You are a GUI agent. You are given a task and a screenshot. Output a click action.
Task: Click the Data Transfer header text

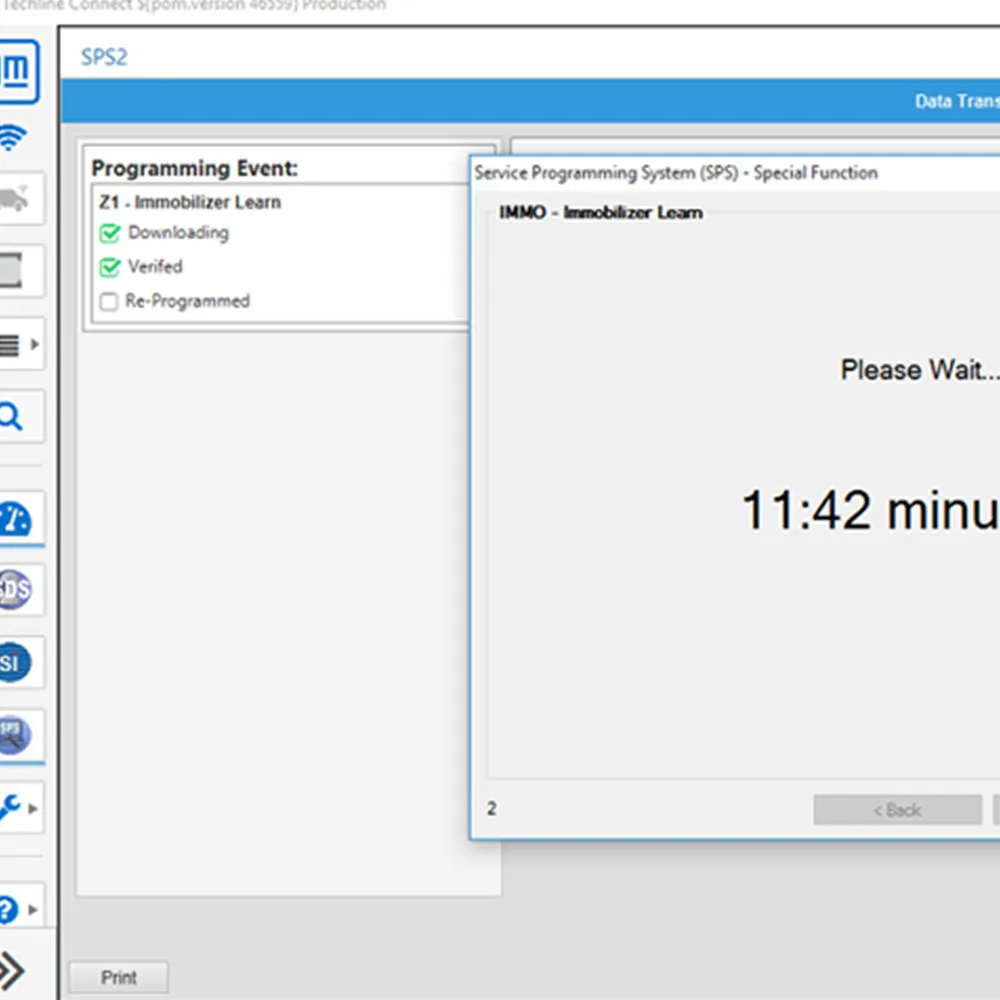957,101
